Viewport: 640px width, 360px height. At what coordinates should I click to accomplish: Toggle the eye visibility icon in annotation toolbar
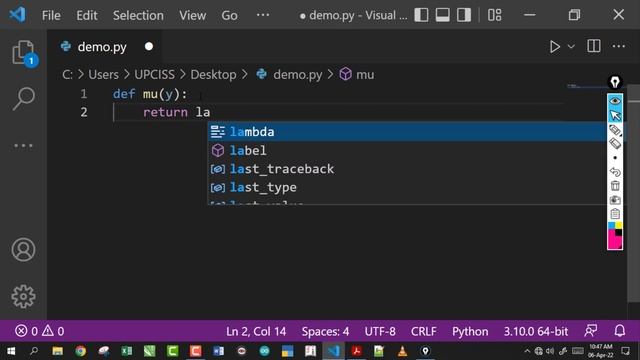click(615, 101)
